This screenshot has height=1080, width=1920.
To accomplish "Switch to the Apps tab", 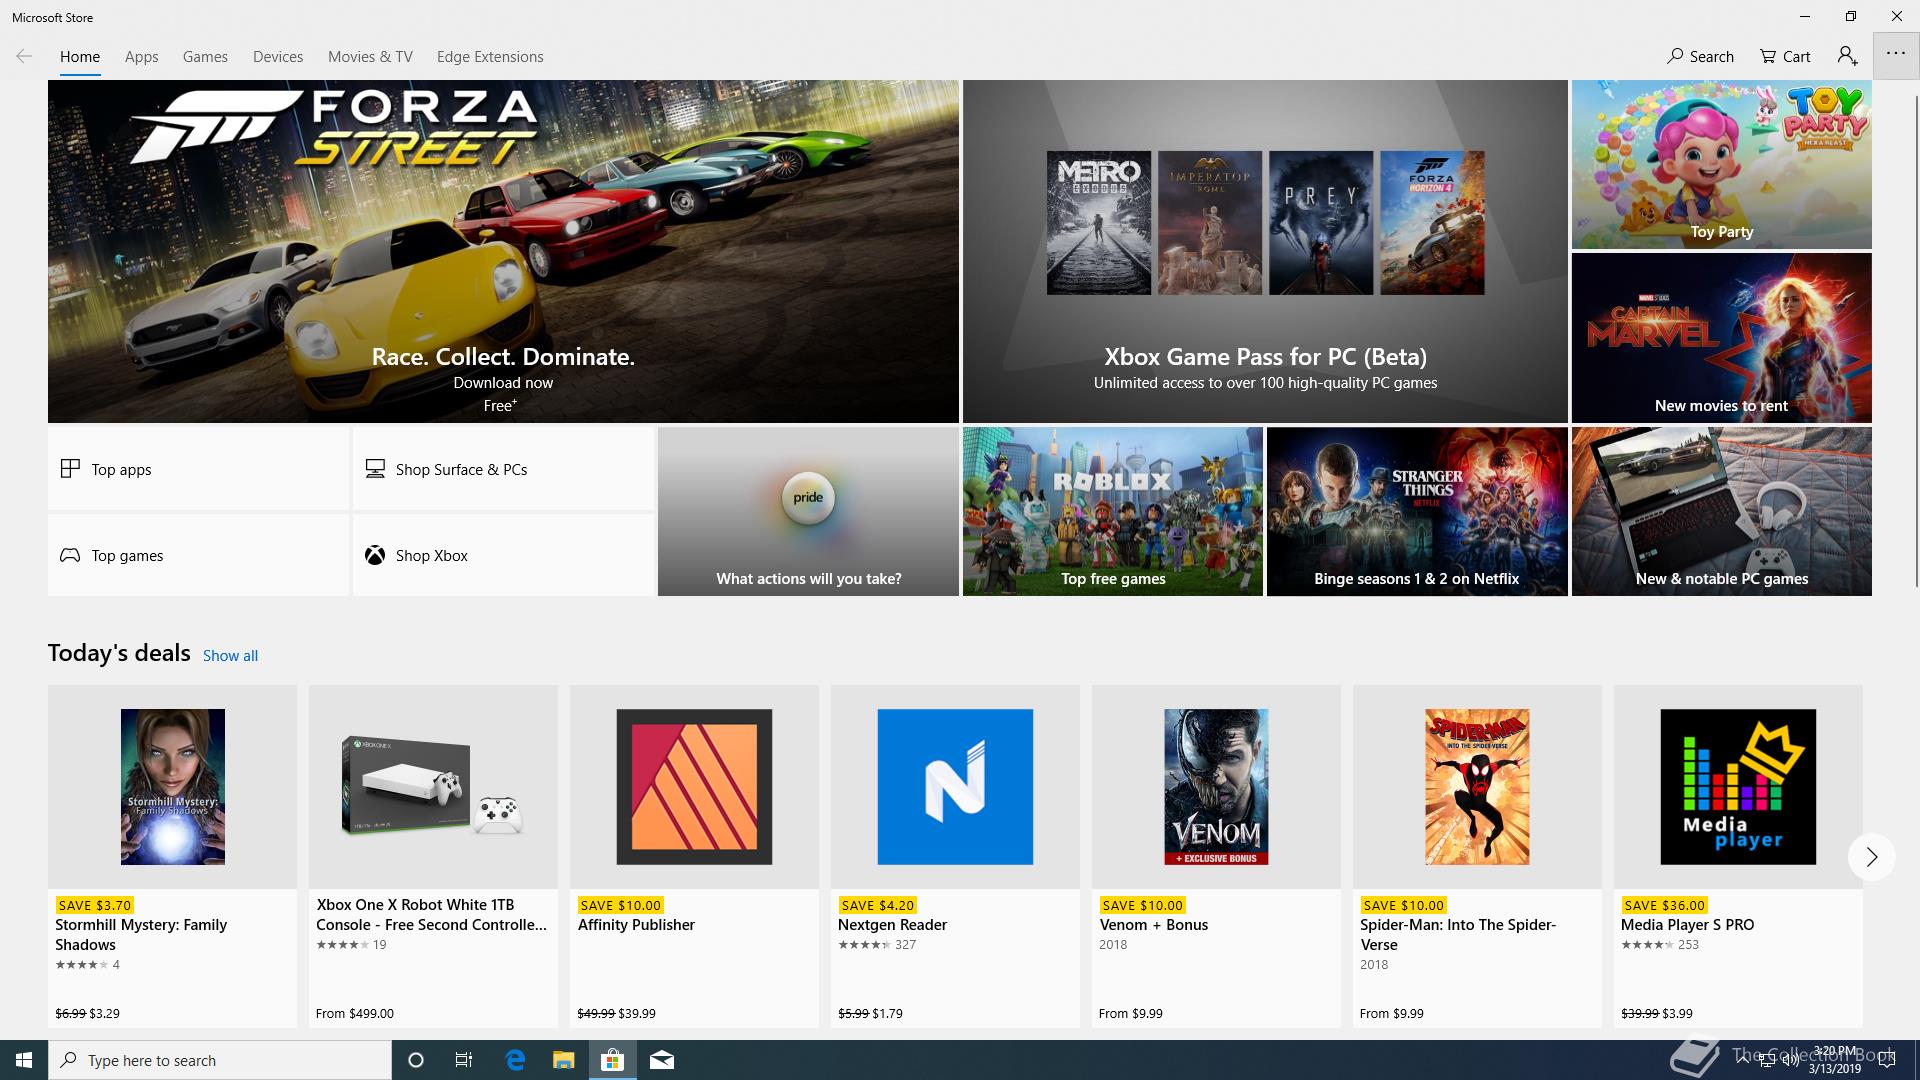I will pos(141,56).
